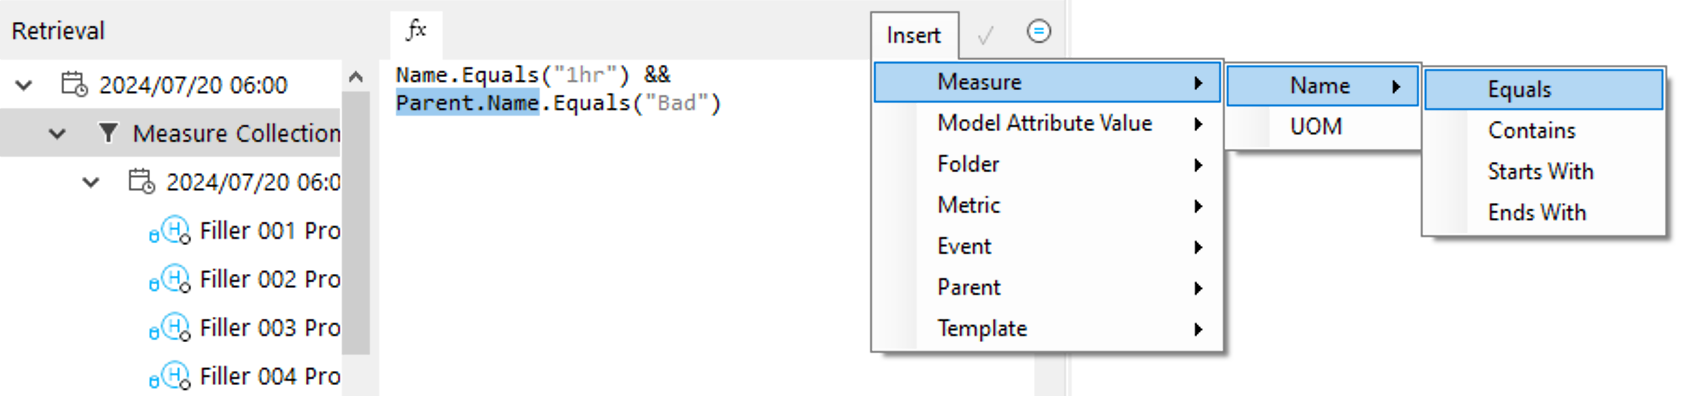Click the filter icon of Measure Collection
The width and height of the screenshot is (1708, 396).
coord(108,132)
